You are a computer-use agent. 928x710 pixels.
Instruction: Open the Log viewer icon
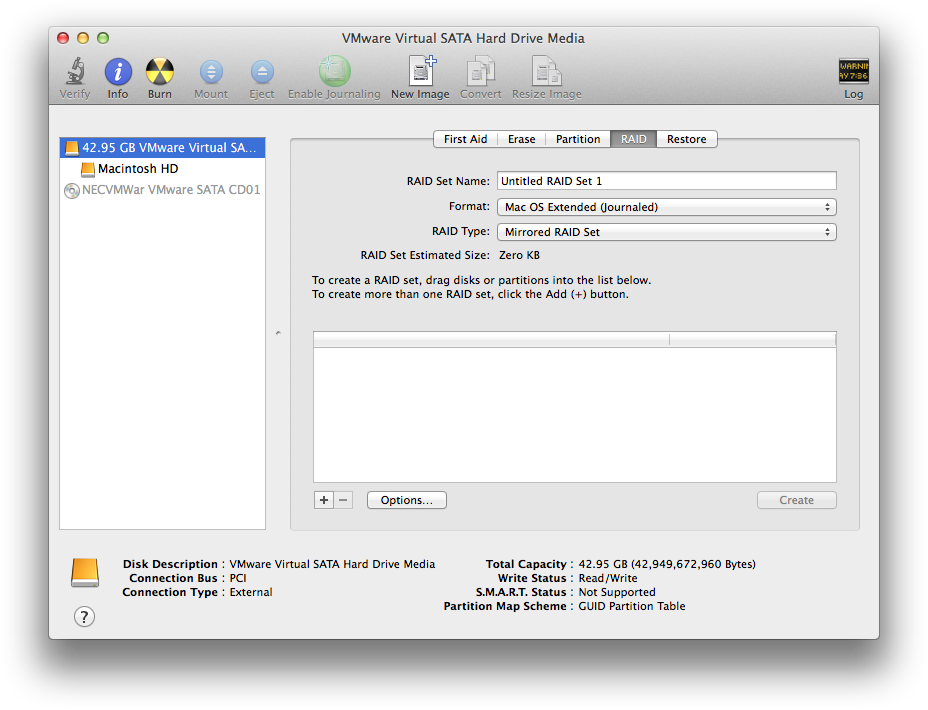(x=853, y=72)
